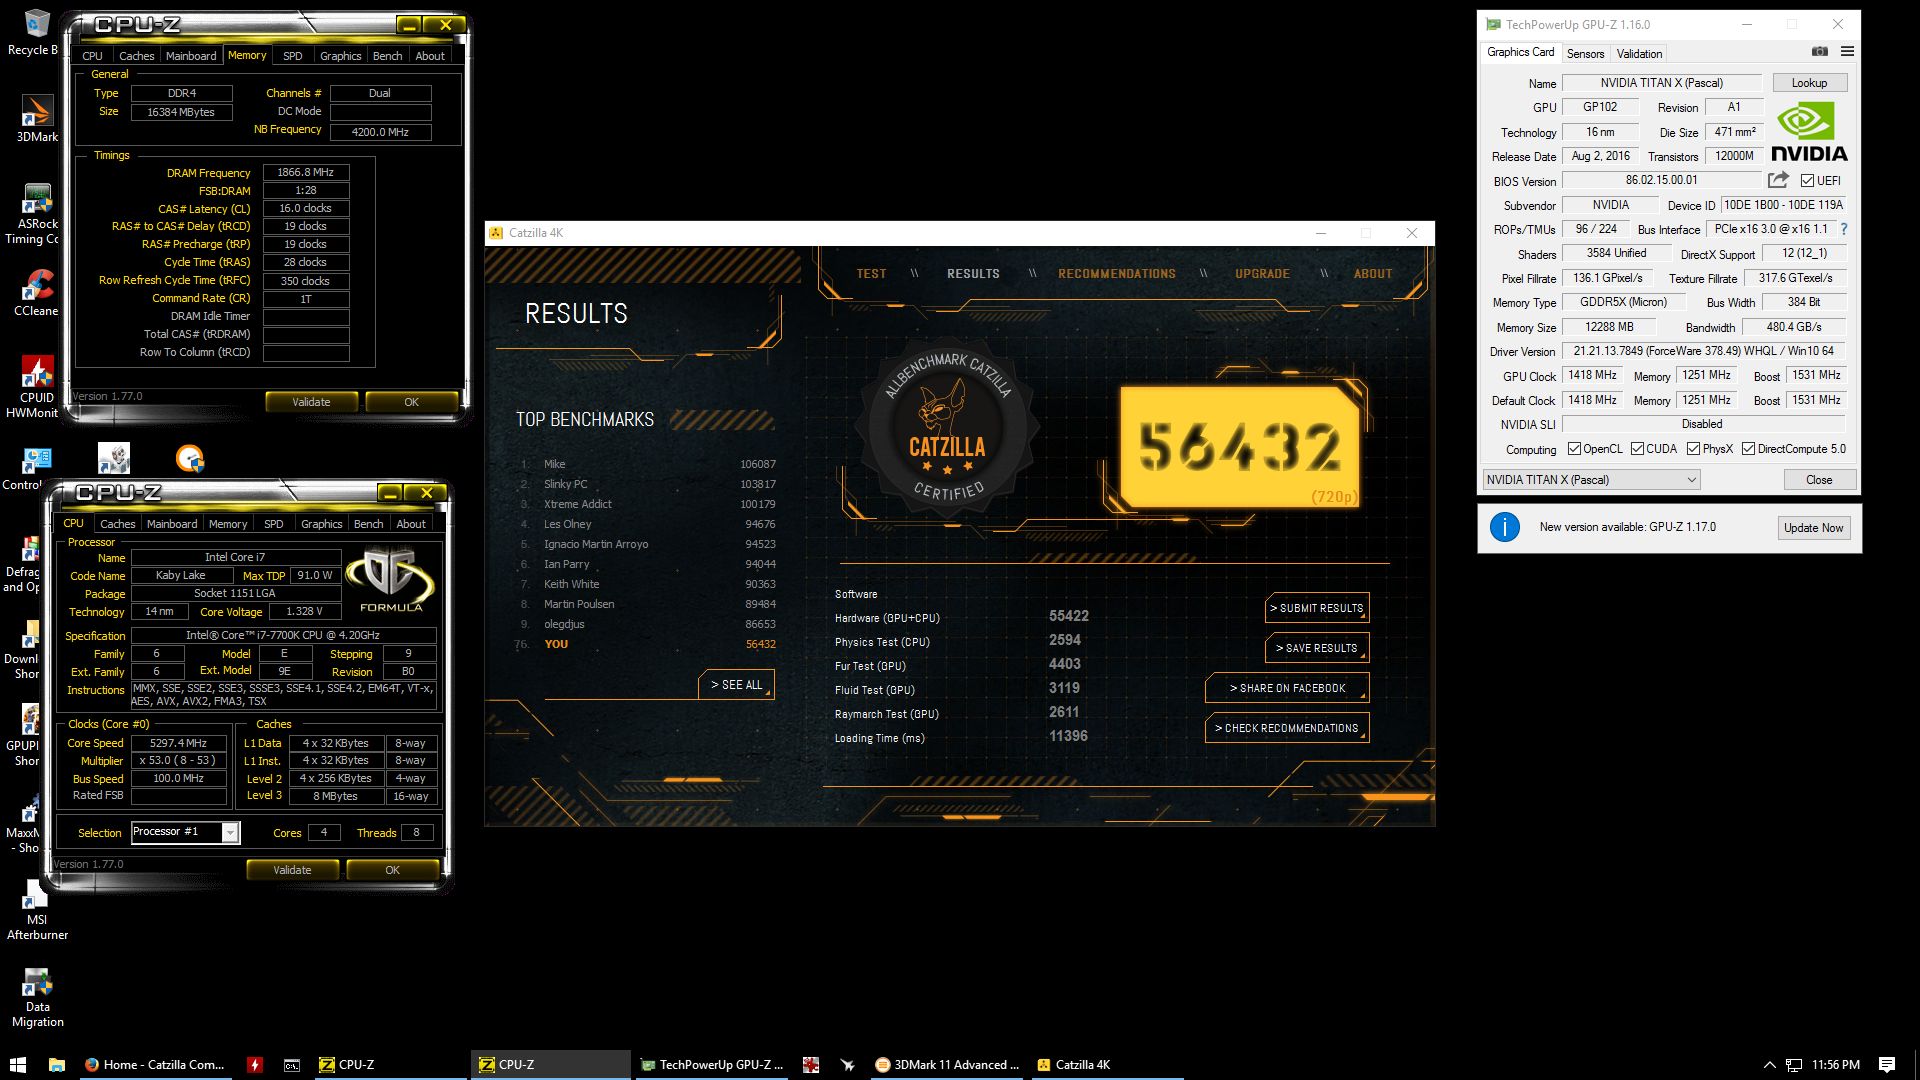Click CHECK RECOMMENDATIONS button

1287,728
